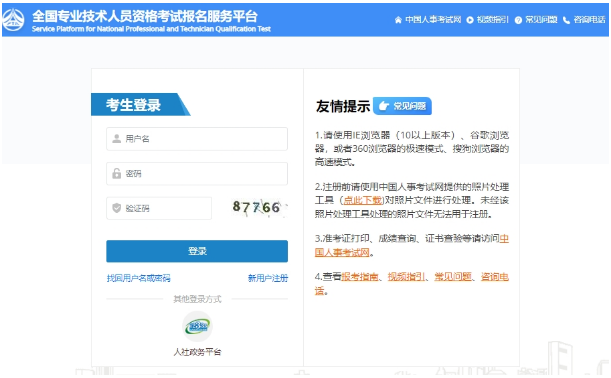Open the 点此下载 photo tool link
This screenshot has width=611, height=378.
click(363, 200)
